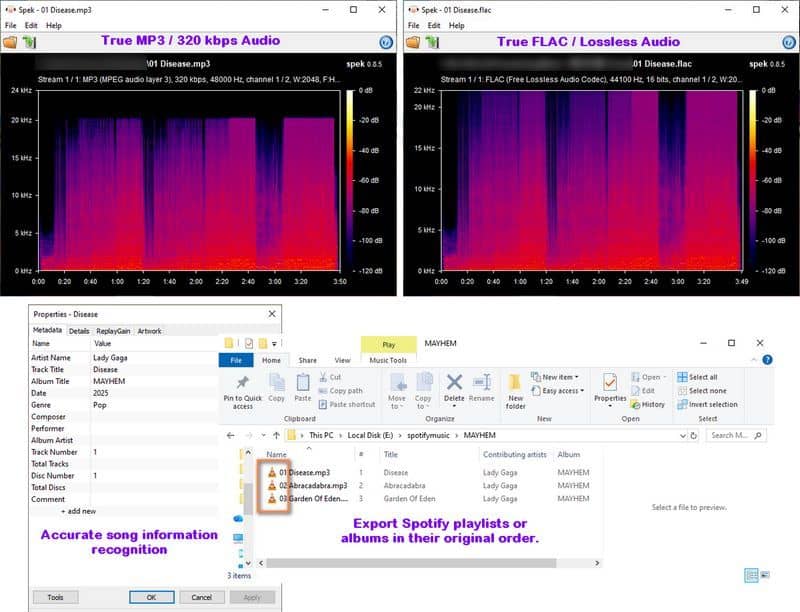Switch to Details tab in Properties dialog
The image size is (800, 612).
(79, 331)
